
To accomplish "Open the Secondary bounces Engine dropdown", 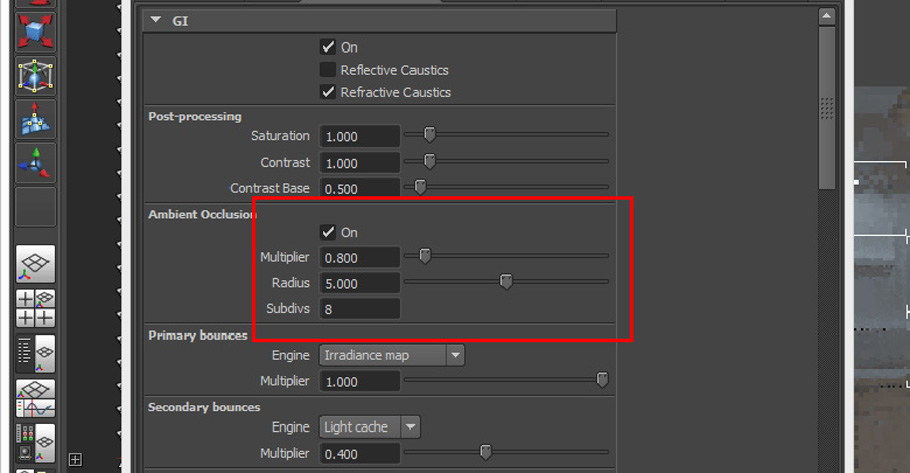I will pyautogui.click(x=370, y=427).
